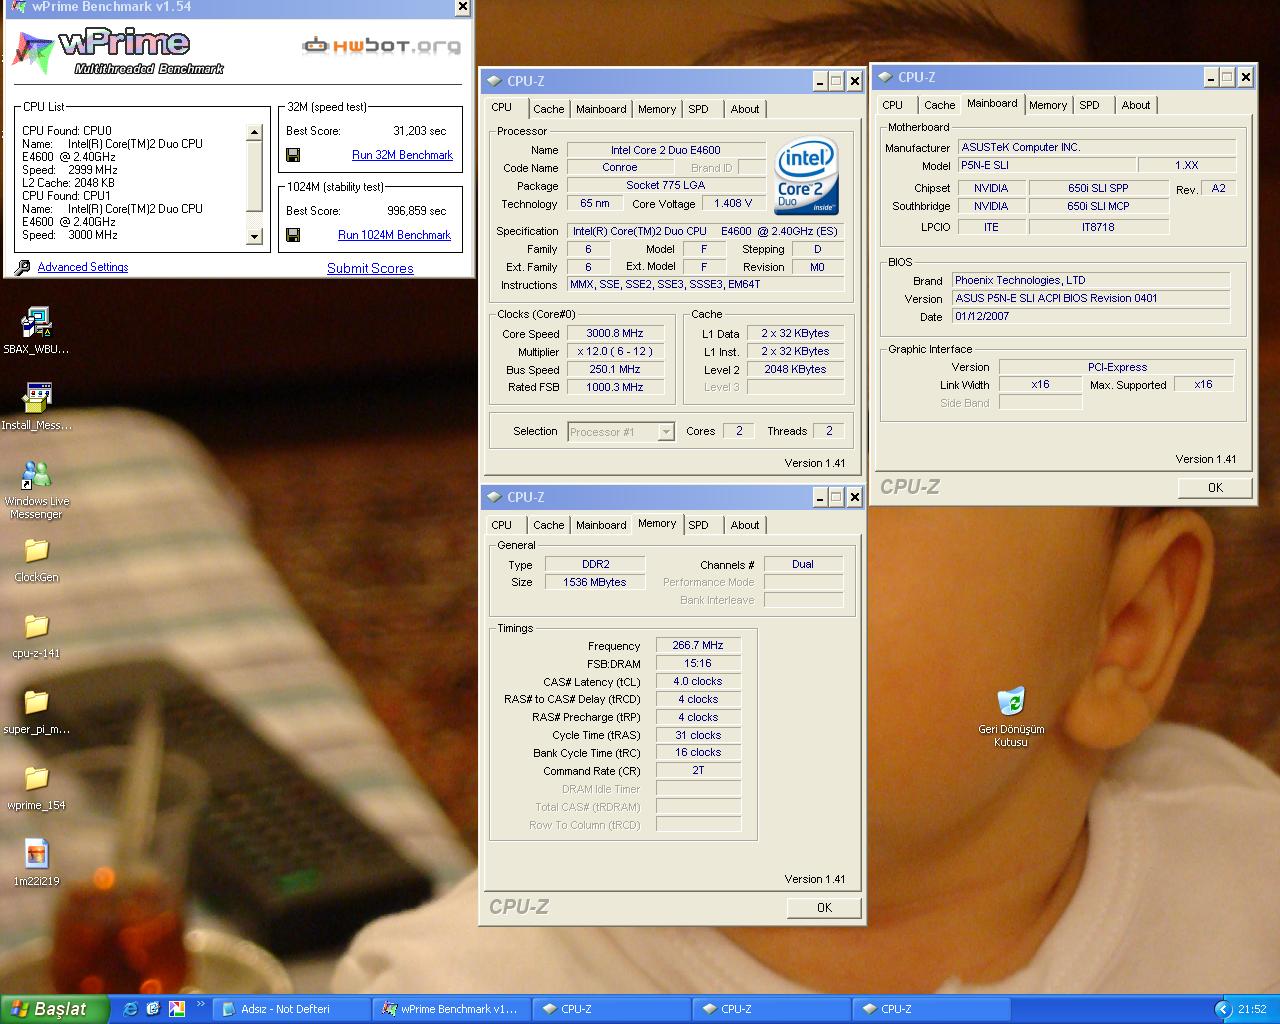Switch to Mainboard tab in CPU window
Viewport: 1280px width, 1024px height.
pos(601,109)
